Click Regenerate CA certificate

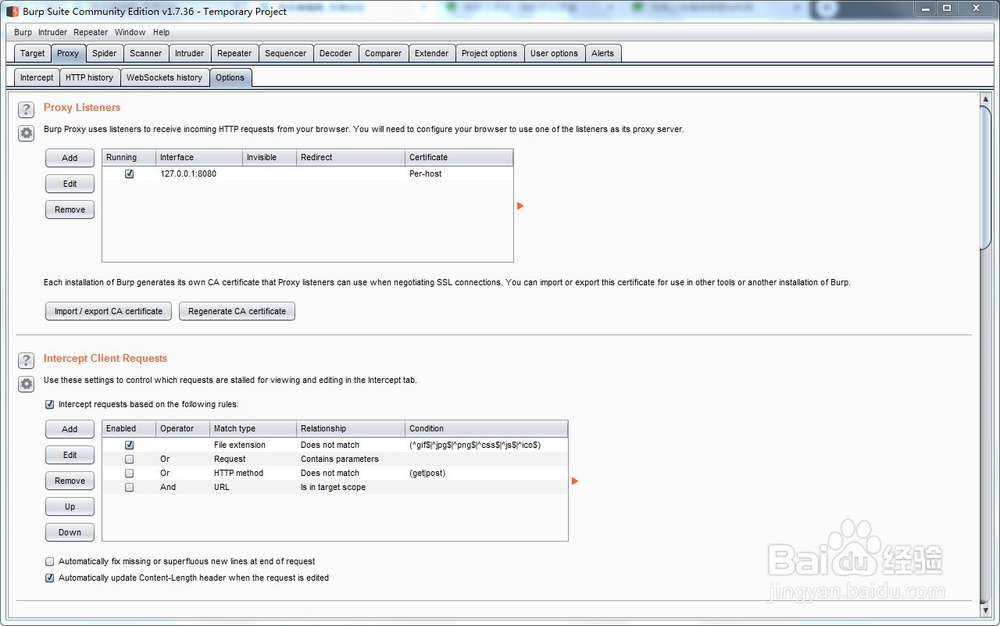pos(237,311)
